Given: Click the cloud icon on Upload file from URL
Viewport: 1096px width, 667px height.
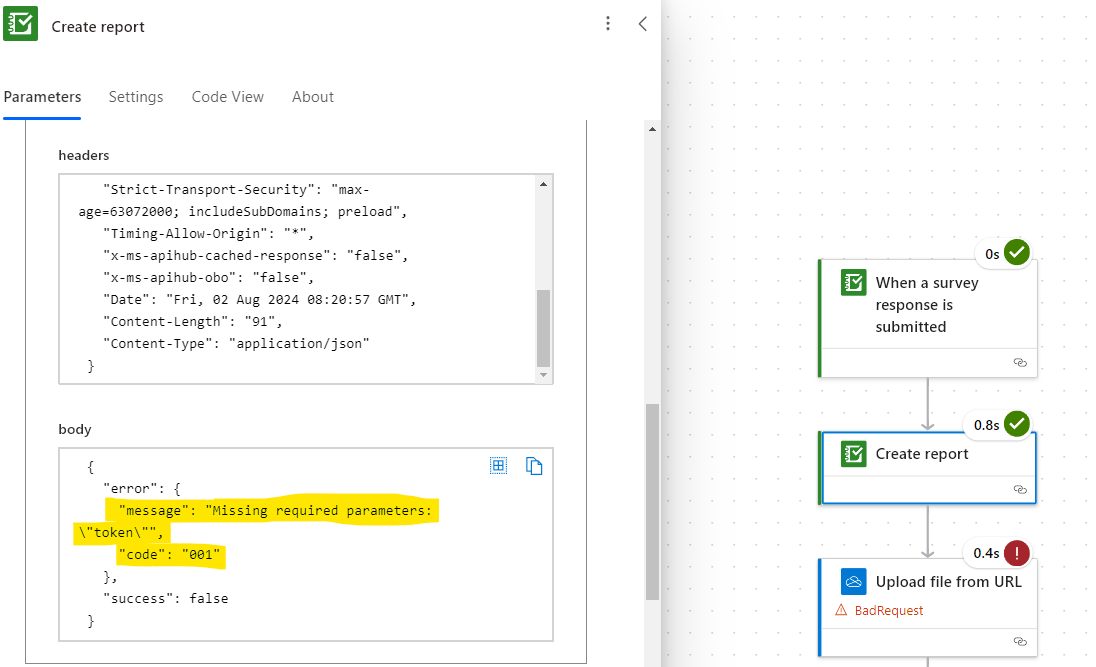Looking at the screenshot, I should pos(854,581).
